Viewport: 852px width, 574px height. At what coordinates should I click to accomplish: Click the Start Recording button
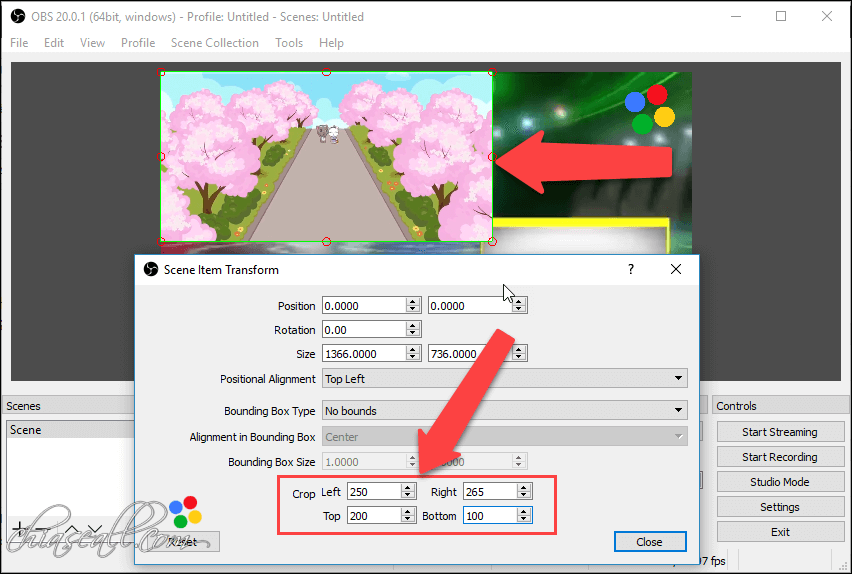780,457
